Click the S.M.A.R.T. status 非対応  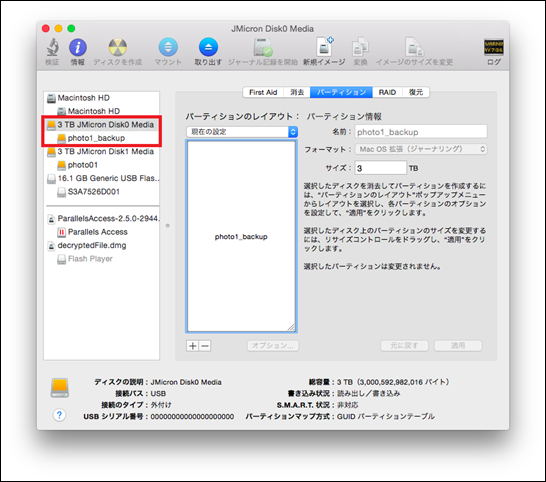pyautogui.click(x=347, y=405)
